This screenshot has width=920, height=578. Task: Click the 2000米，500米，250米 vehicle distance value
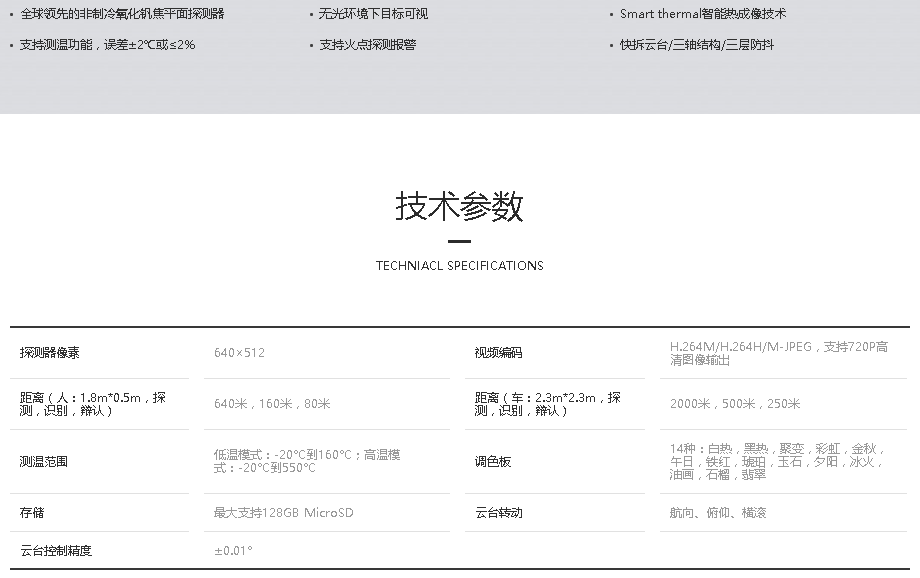click(x=735, y=404)
